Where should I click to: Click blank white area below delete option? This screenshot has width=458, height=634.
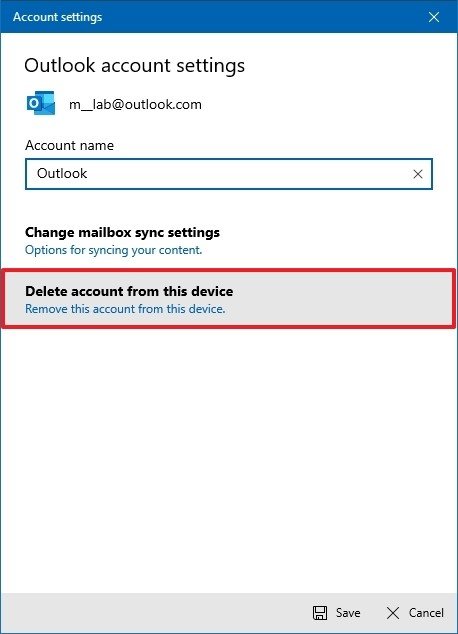(229, 459)
